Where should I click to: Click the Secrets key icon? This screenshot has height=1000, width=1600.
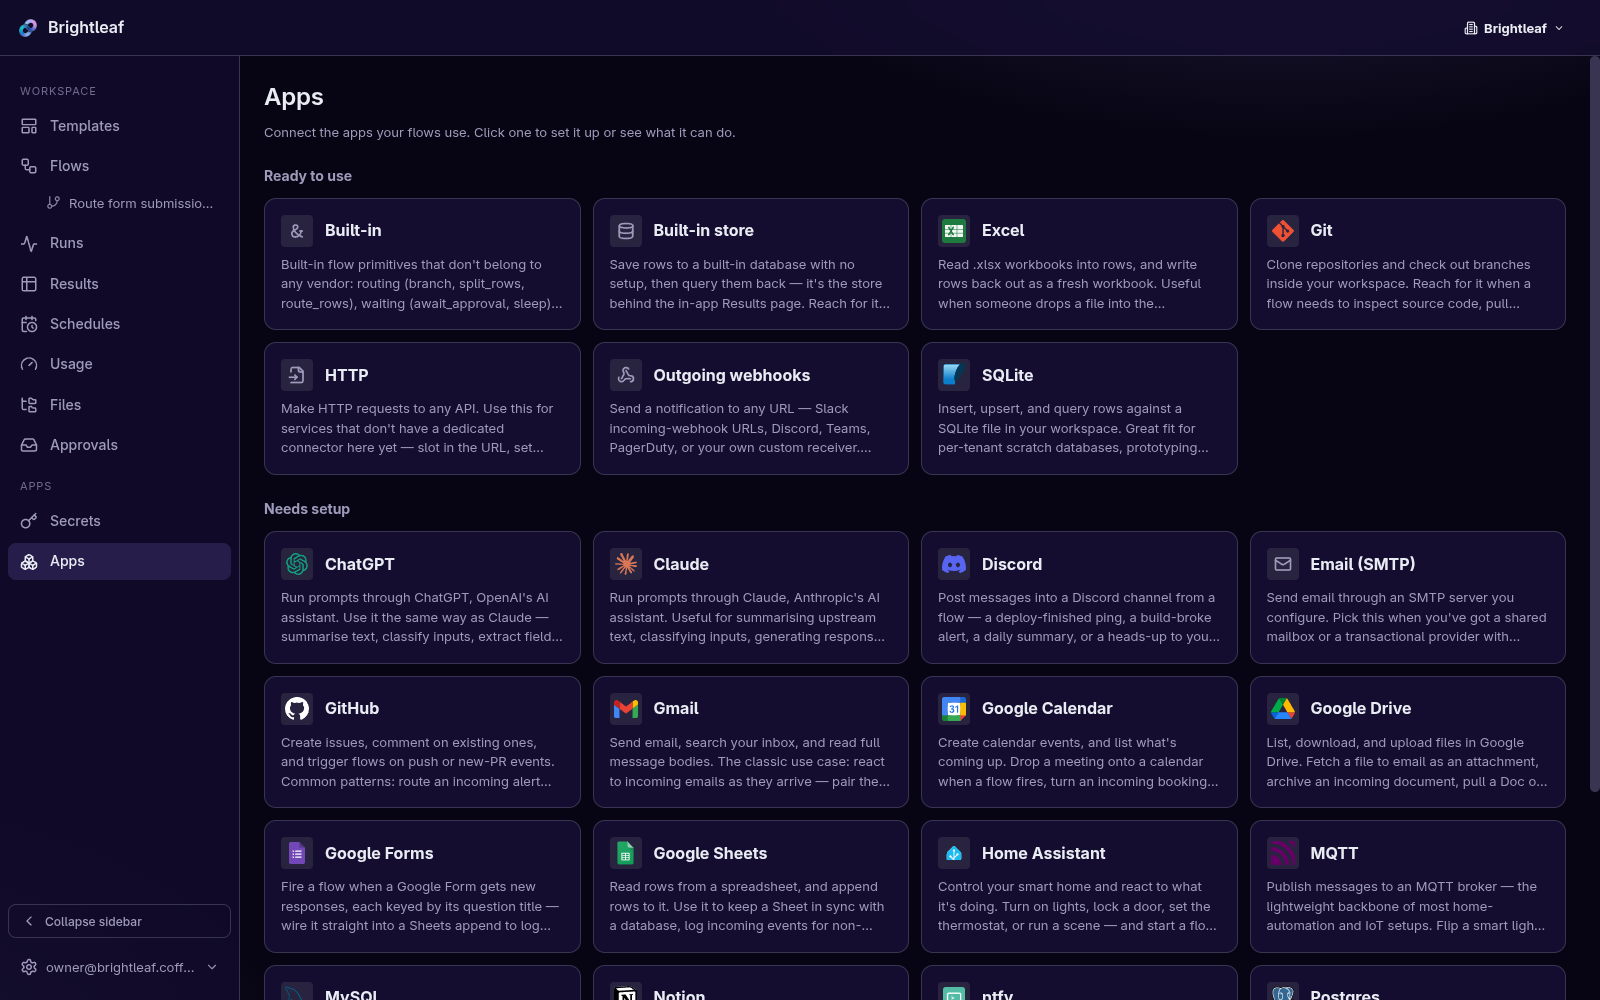point(29,521)
